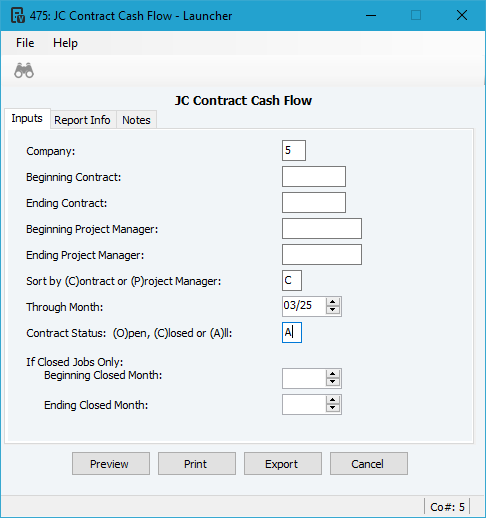
Task: Close the Launcher window
Action: [462, 15]
